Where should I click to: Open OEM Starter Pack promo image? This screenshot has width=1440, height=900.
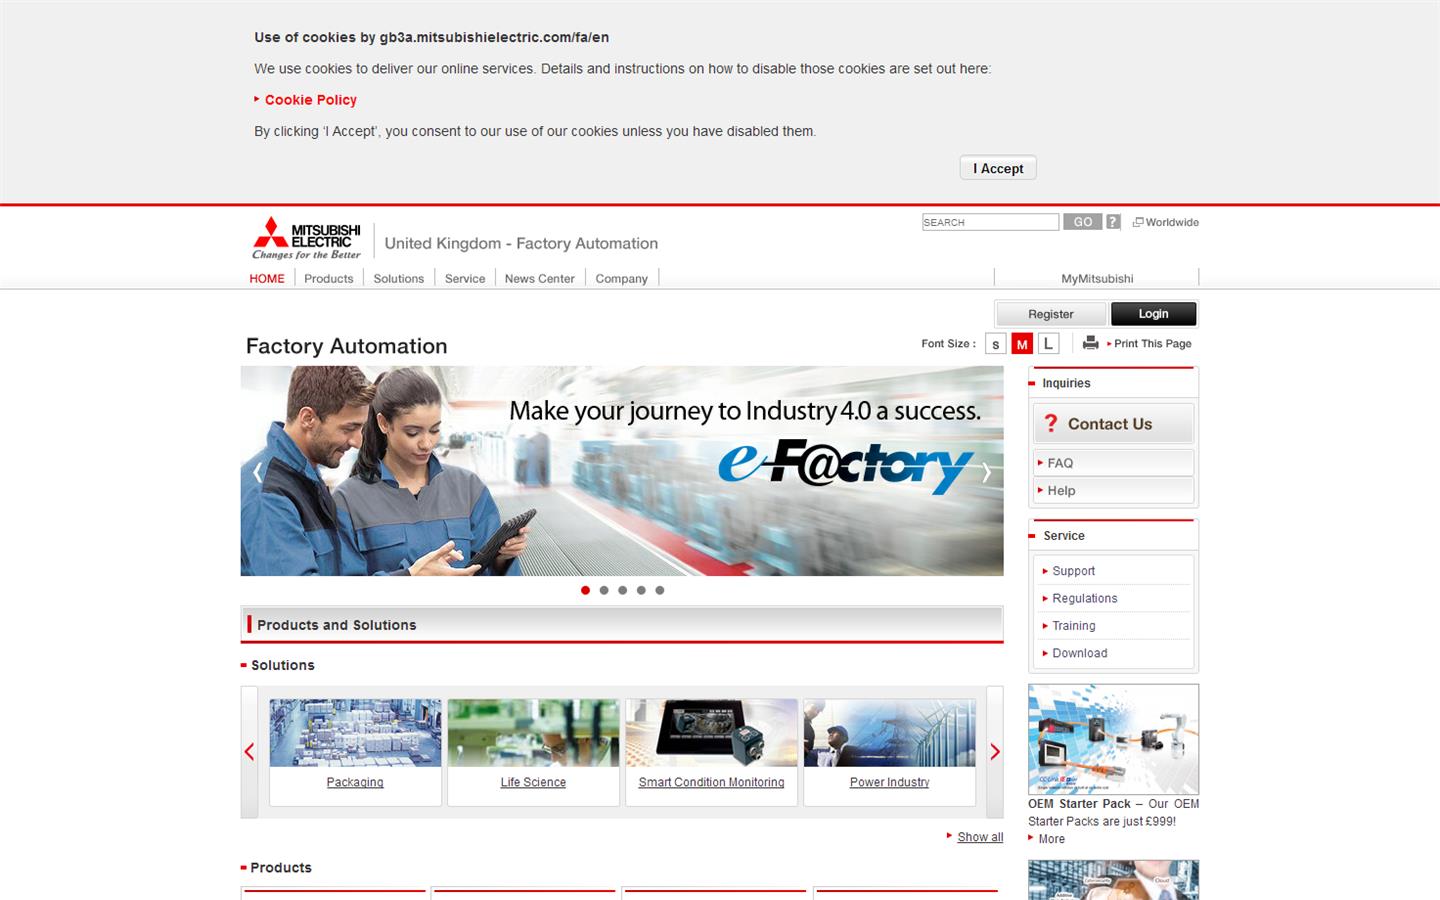(x=1113, y=739)
